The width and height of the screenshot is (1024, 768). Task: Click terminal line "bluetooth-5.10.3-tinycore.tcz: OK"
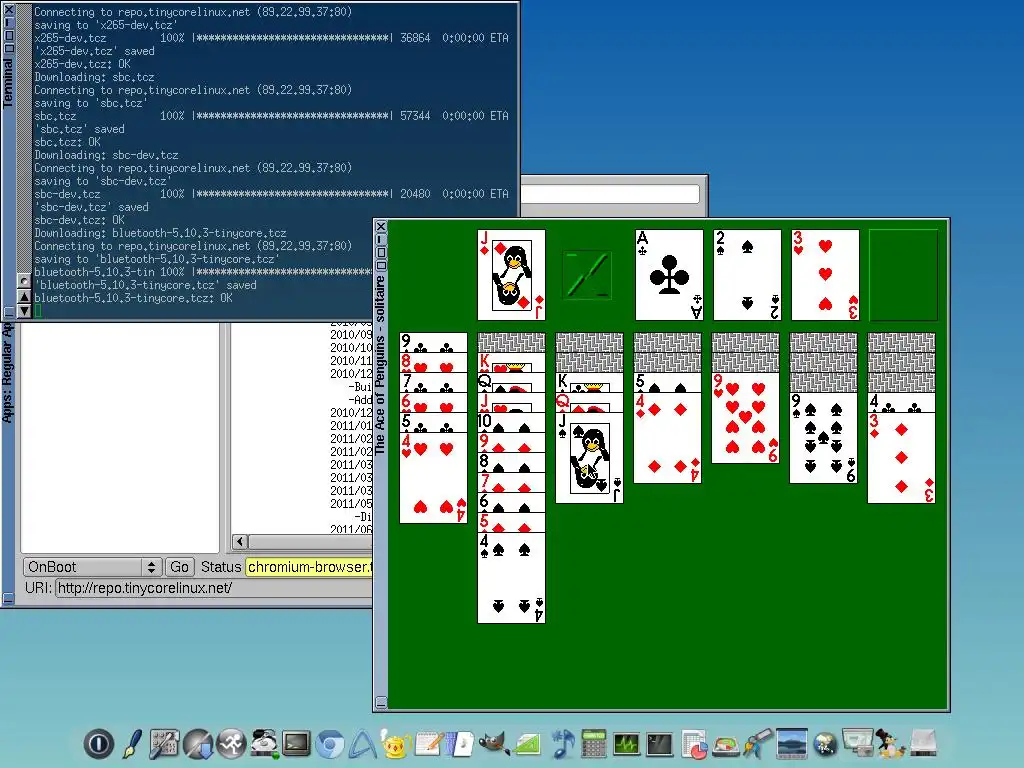point(133,298)
